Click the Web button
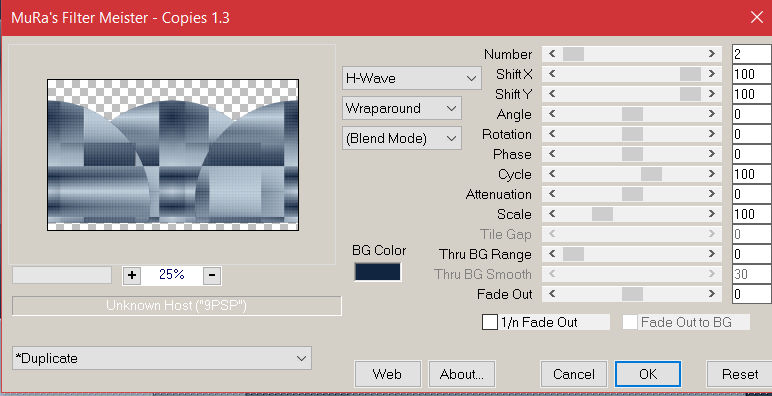 387,374
